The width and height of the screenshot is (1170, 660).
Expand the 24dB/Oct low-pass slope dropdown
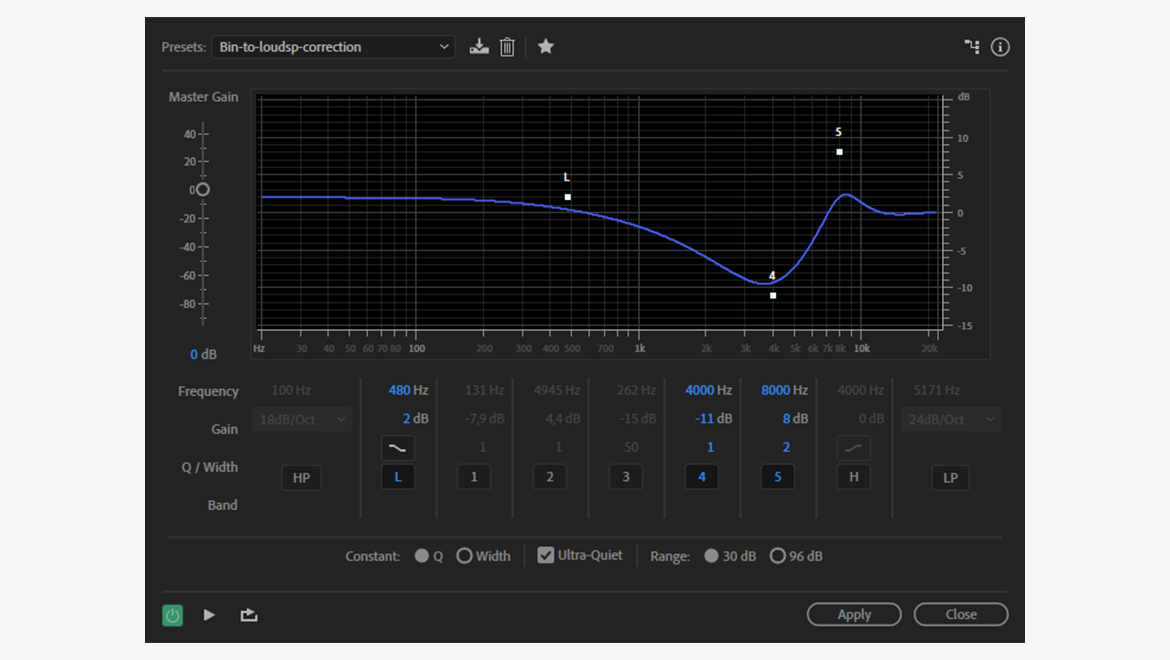[x=950, y=420]
